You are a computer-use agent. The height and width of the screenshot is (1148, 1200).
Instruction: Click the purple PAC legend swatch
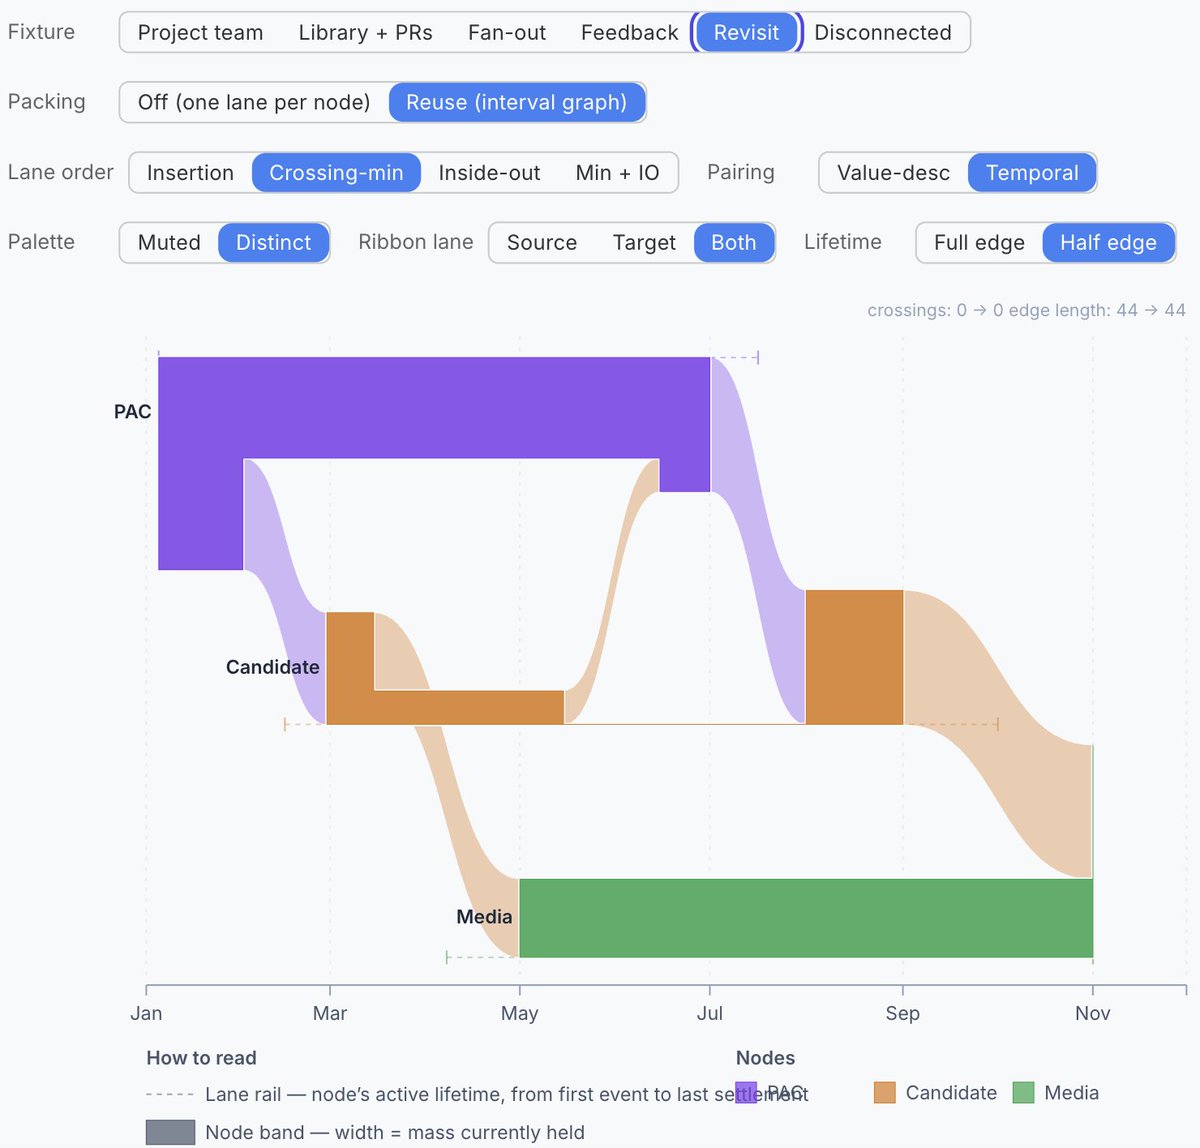pos(746,1093)
